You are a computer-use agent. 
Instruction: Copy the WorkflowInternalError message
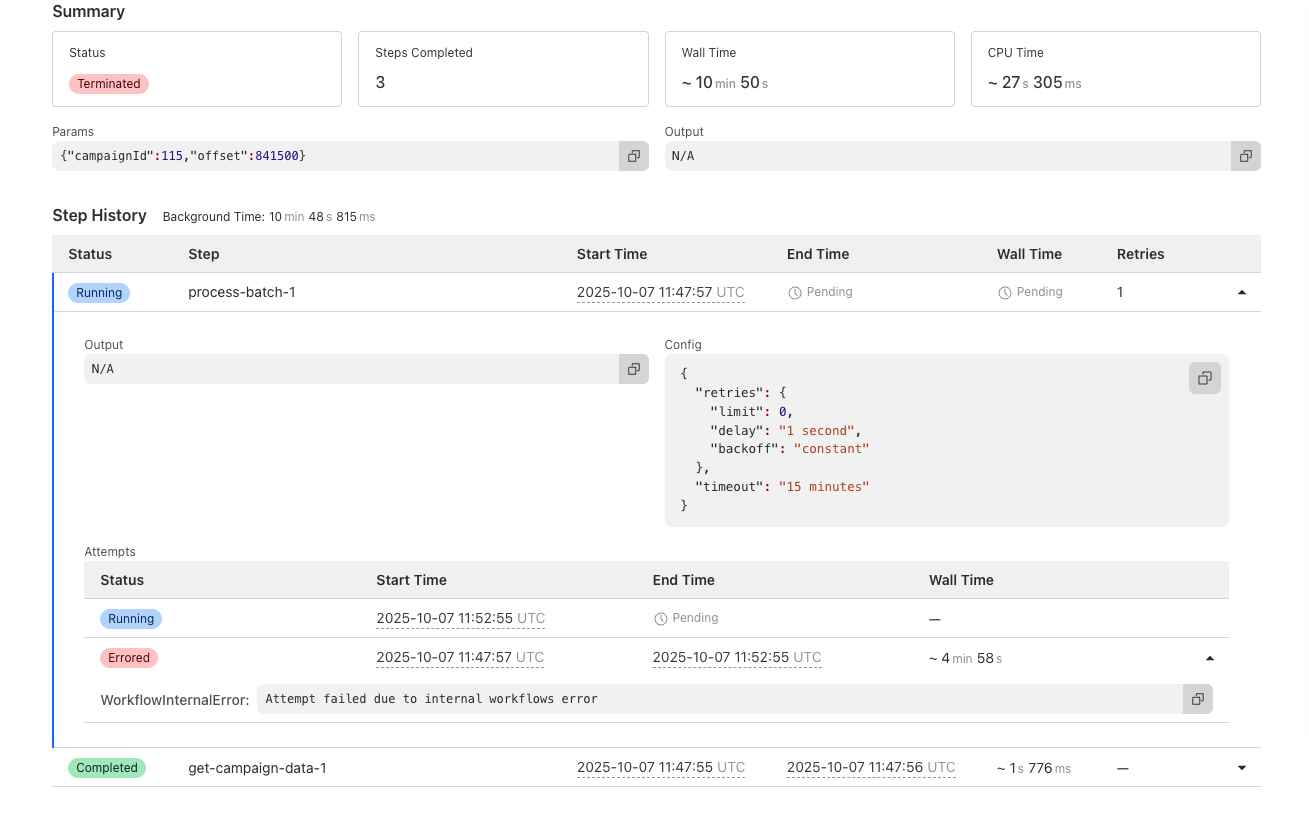point(1197,699)
